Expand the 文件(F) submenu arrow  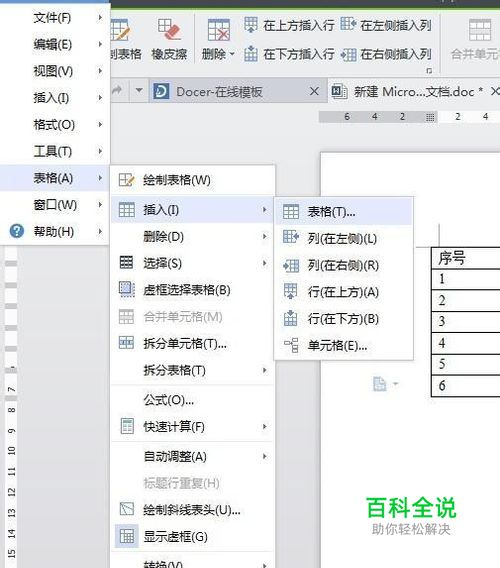point(100,17)
